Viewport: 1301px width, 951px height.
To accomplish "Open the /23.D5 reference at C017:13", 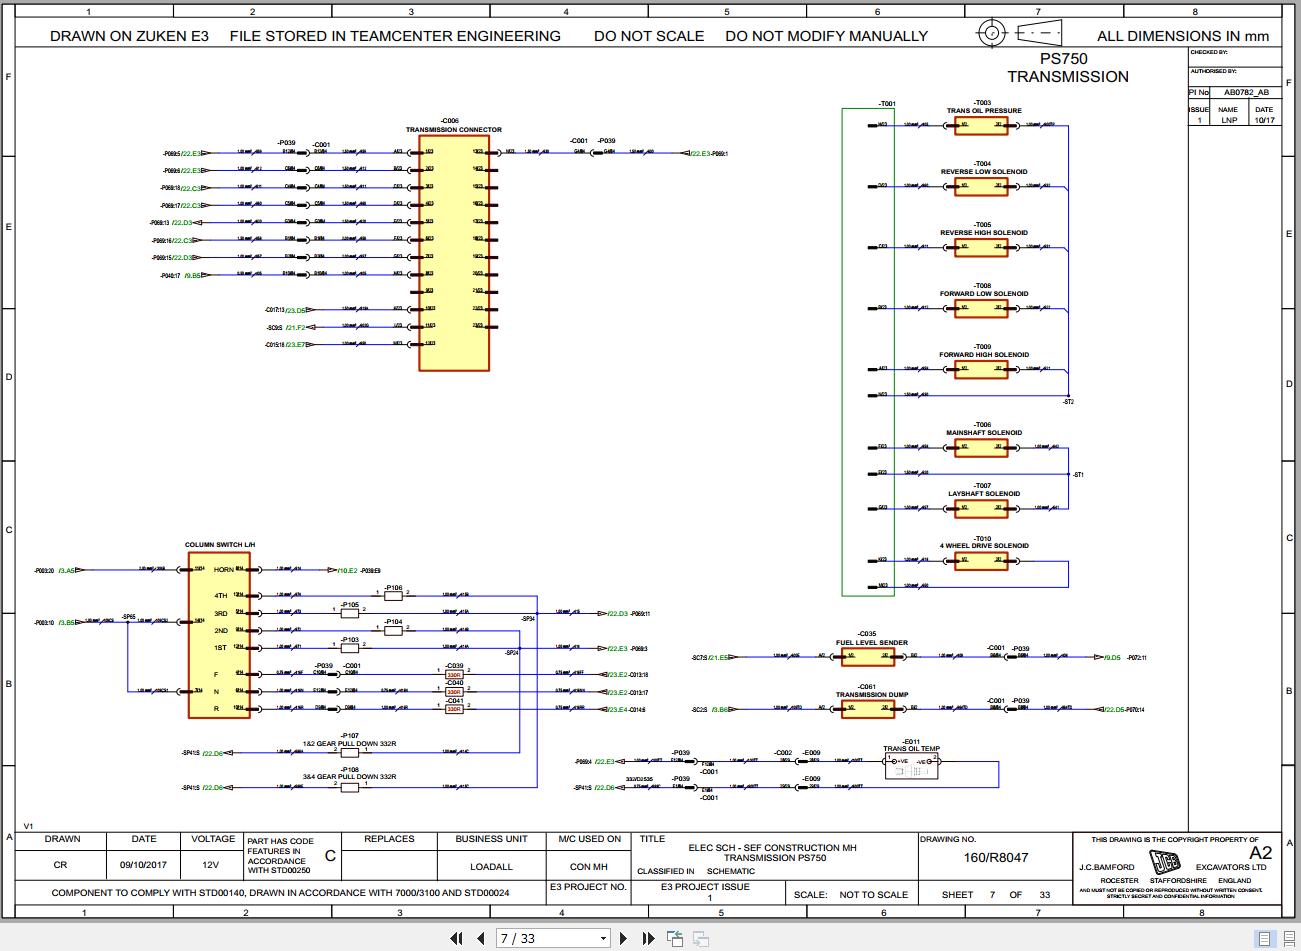I will [295, 310].
